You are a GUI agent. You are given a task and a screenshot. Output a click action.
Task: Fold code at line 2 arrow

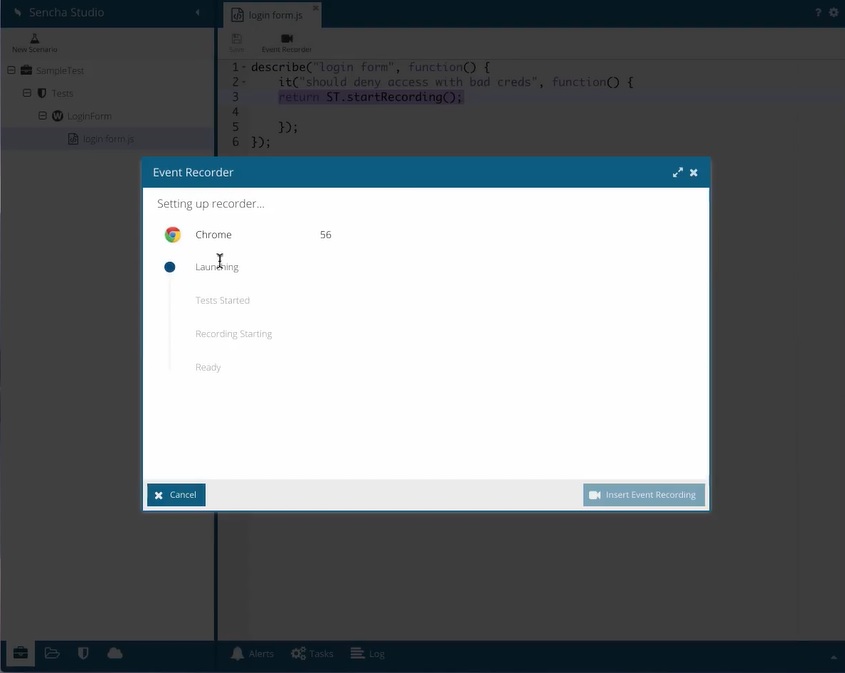244,82
